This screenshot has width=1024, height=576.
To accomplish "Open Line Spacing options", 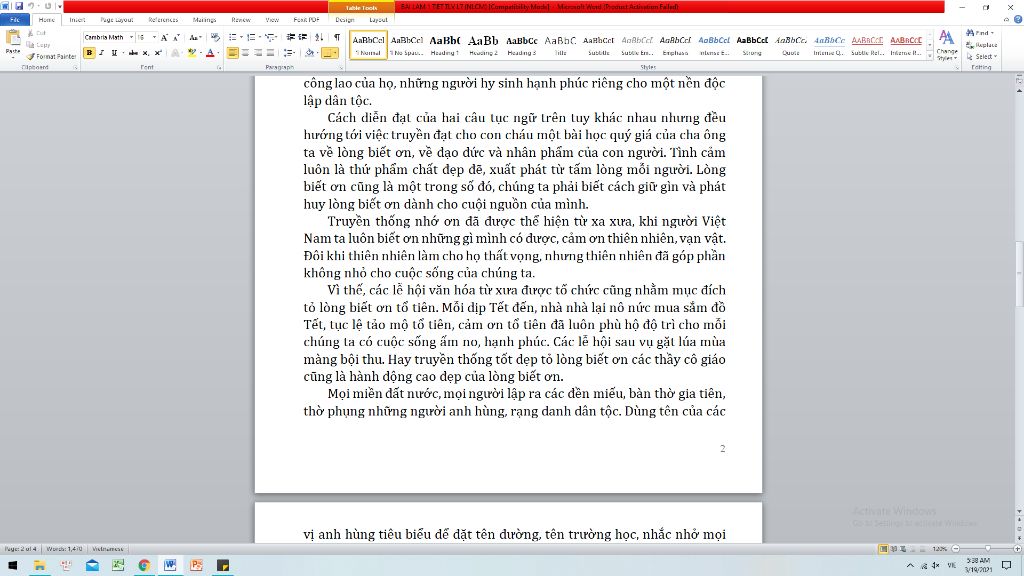I will 289,53.
